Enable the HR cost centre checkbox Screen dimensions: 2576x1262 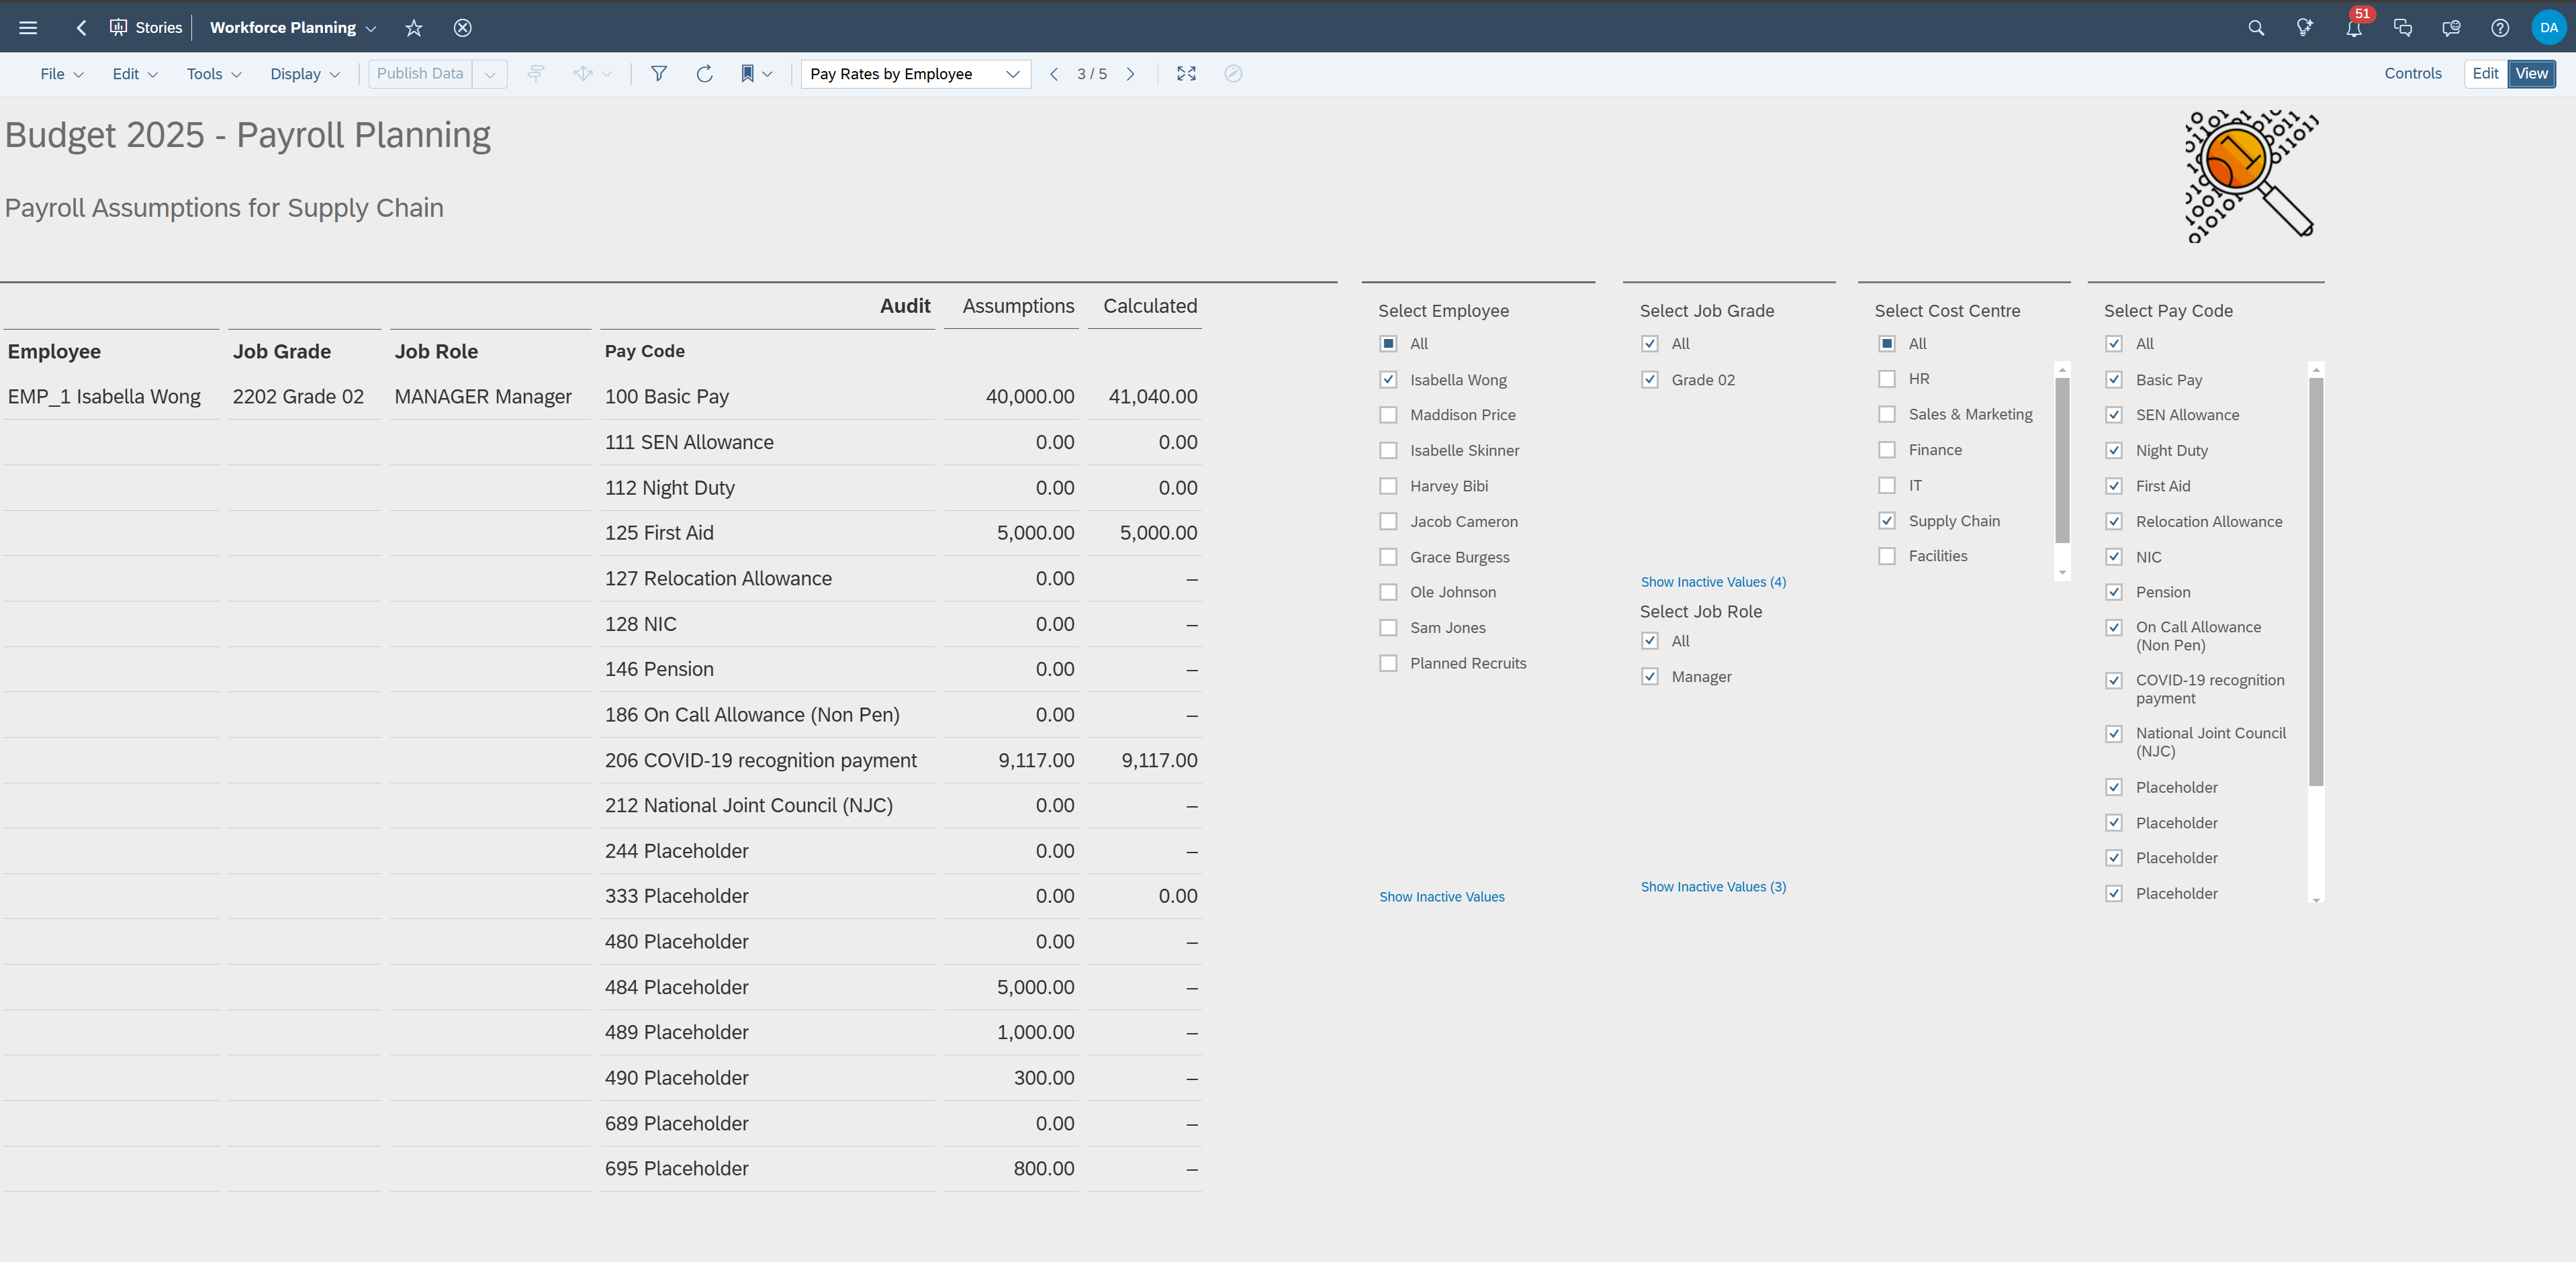pyautogui.click(x=1887, y=379)
